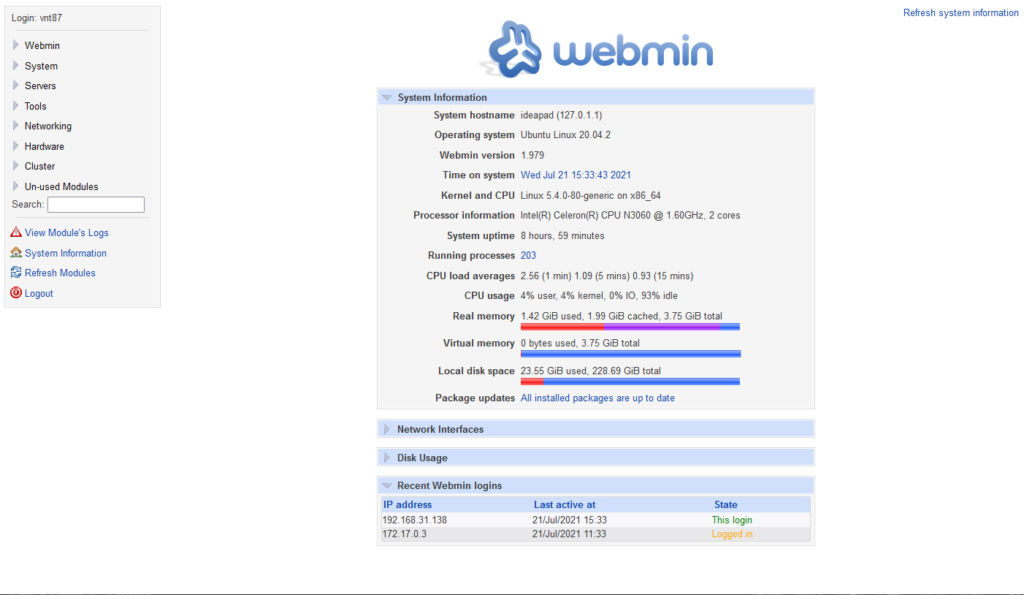Expand the Un-used Modules category arrow
This screenshot has width=1024, height=595.
(x=16, y=185)
